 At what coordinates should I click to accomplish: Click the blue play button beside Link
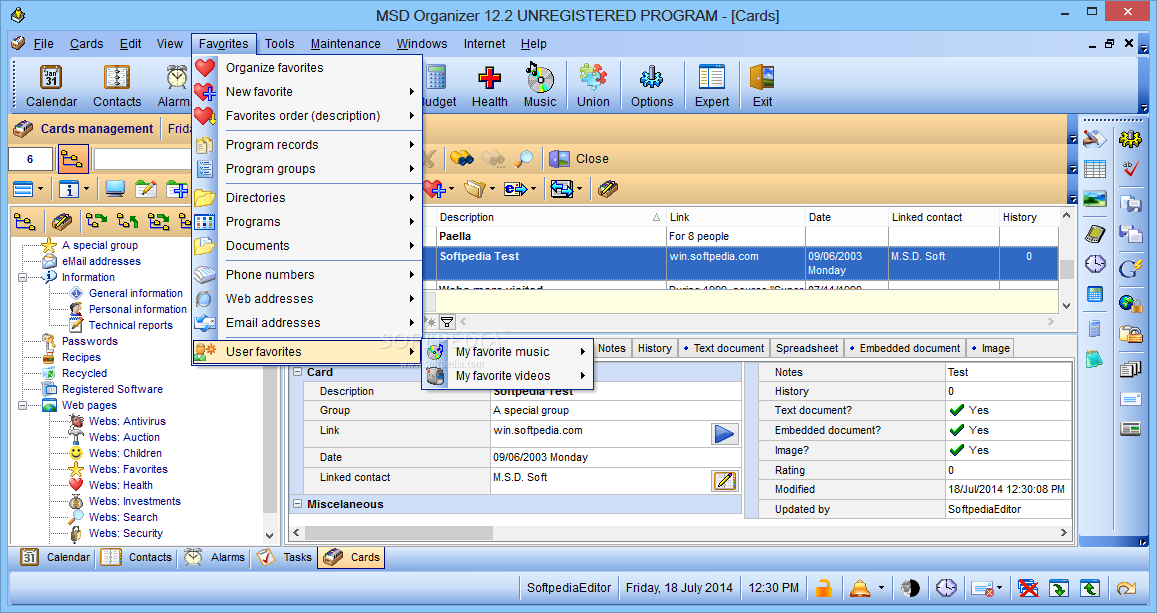tap(724, 434)
